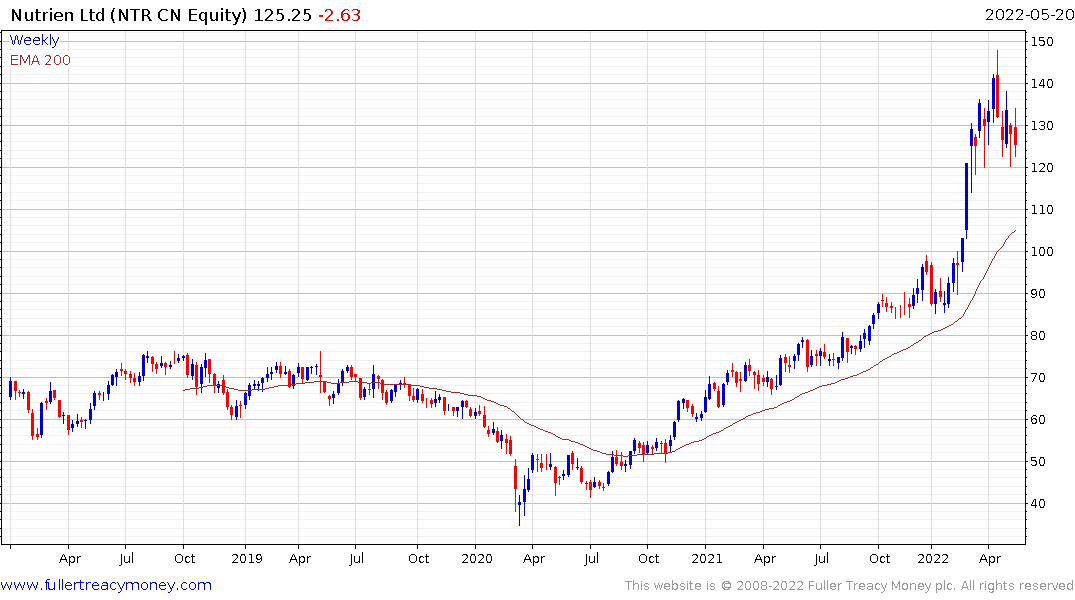The image size is (1075, 600).
Task: Click the 100 price axis label
Action: (x=1042, y=252)
